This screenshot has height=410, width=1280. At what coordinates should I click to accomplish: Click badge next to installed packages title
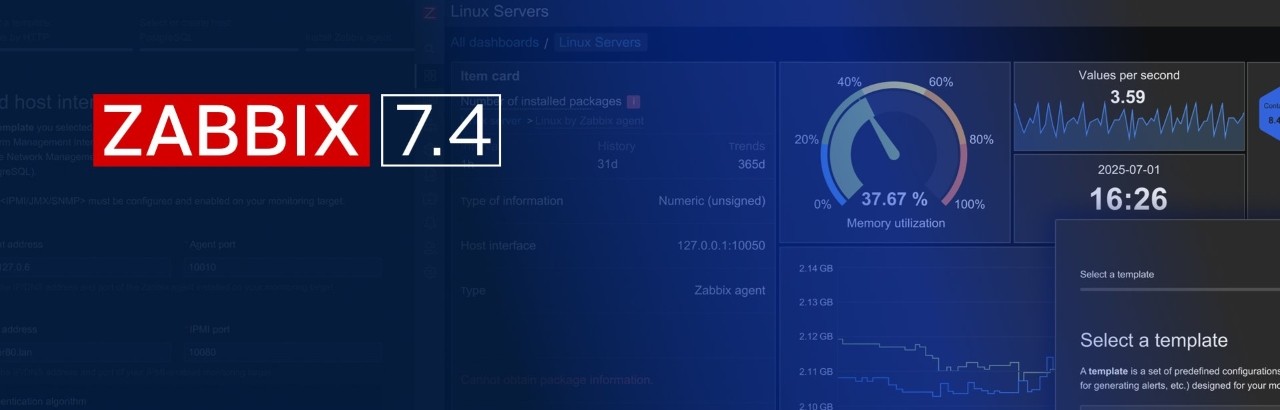634,102
